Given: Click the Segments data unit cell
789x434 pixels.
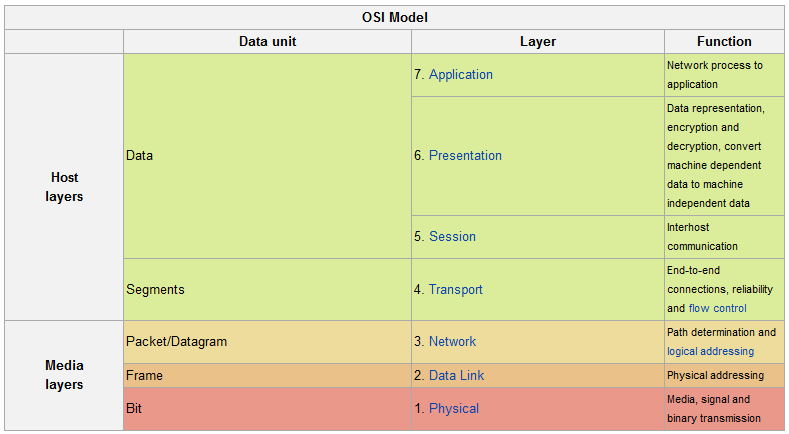Looking at the screenshot, I should click(155, 290).
